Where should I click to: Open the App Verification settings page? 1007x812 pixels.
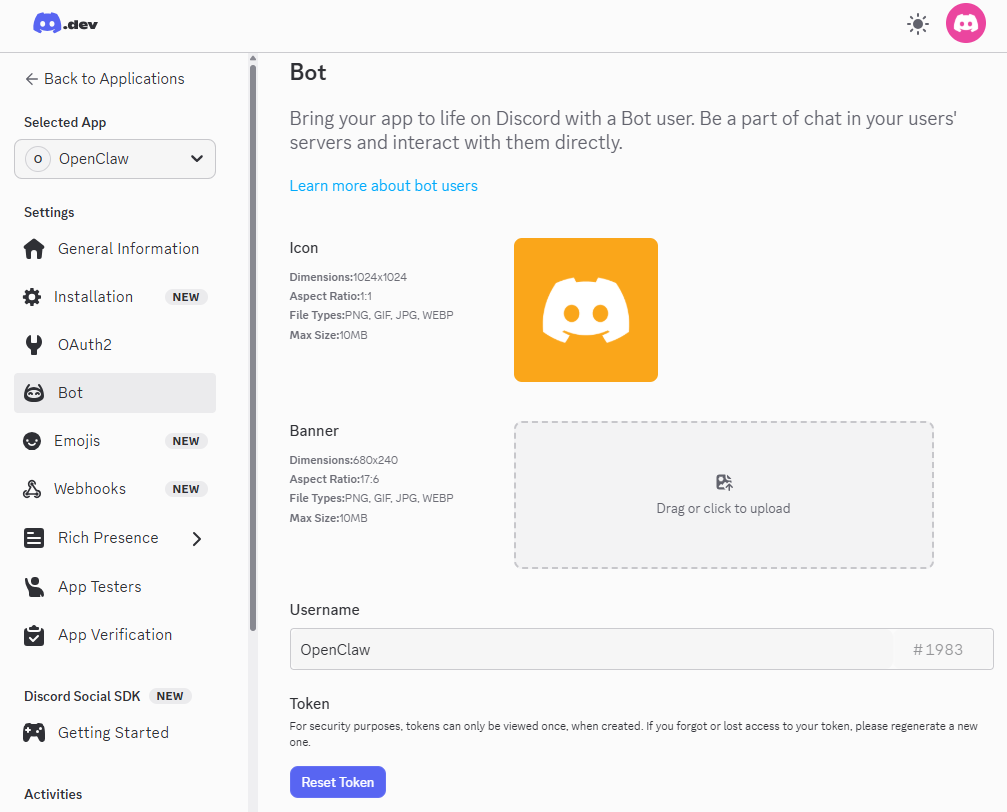coord(114,635)
